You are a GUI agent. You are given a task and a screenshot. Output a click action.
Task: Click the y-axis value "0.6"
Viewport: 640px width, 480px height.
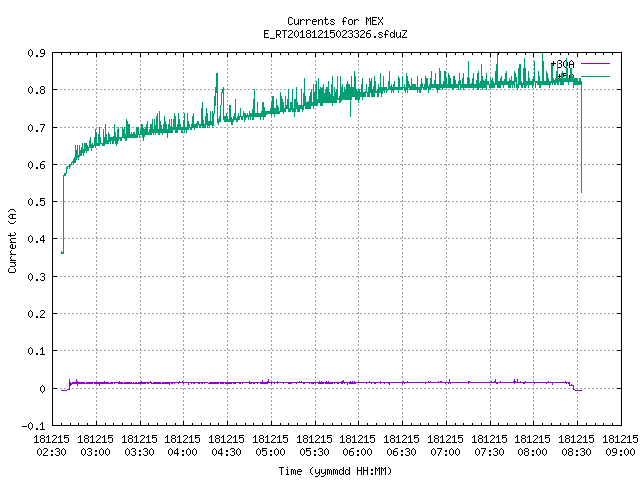click(x=36, y=165)
